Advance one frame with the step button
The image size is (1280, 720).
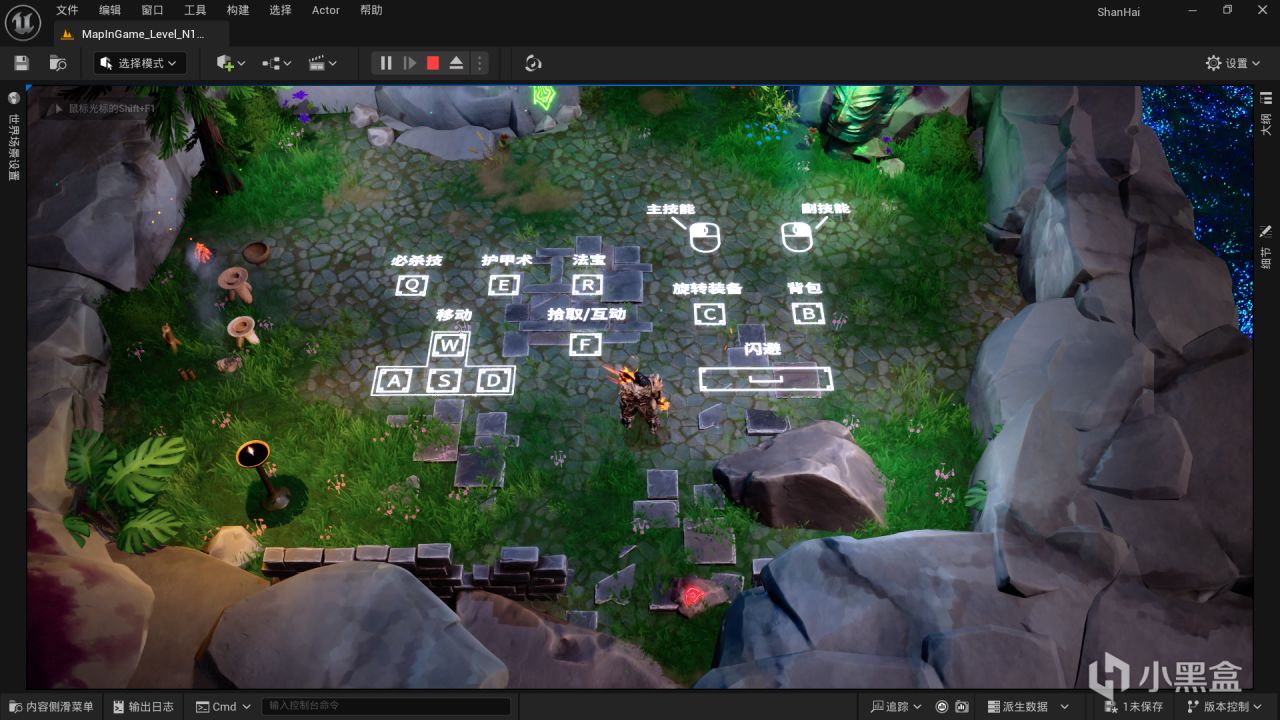[x=409, y=63]
